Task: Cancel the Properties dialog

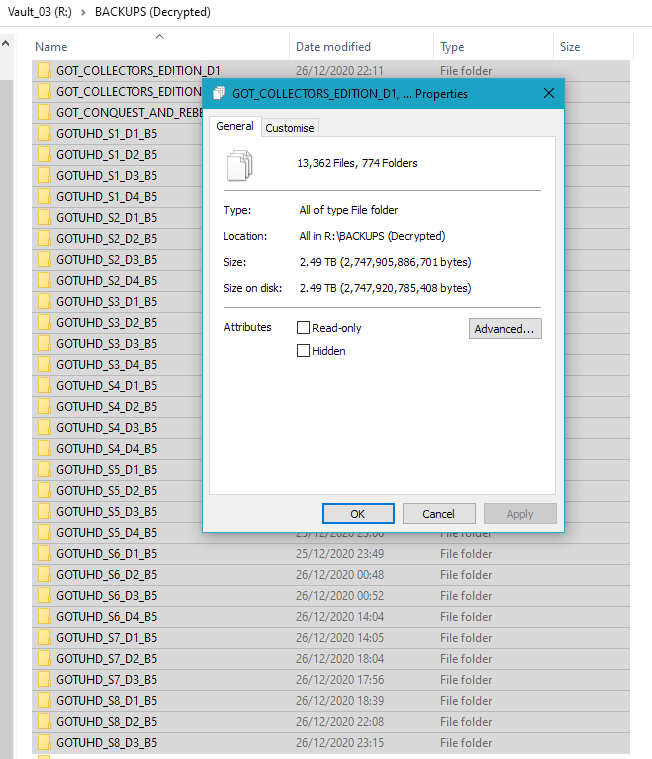Action: point(439,514)
